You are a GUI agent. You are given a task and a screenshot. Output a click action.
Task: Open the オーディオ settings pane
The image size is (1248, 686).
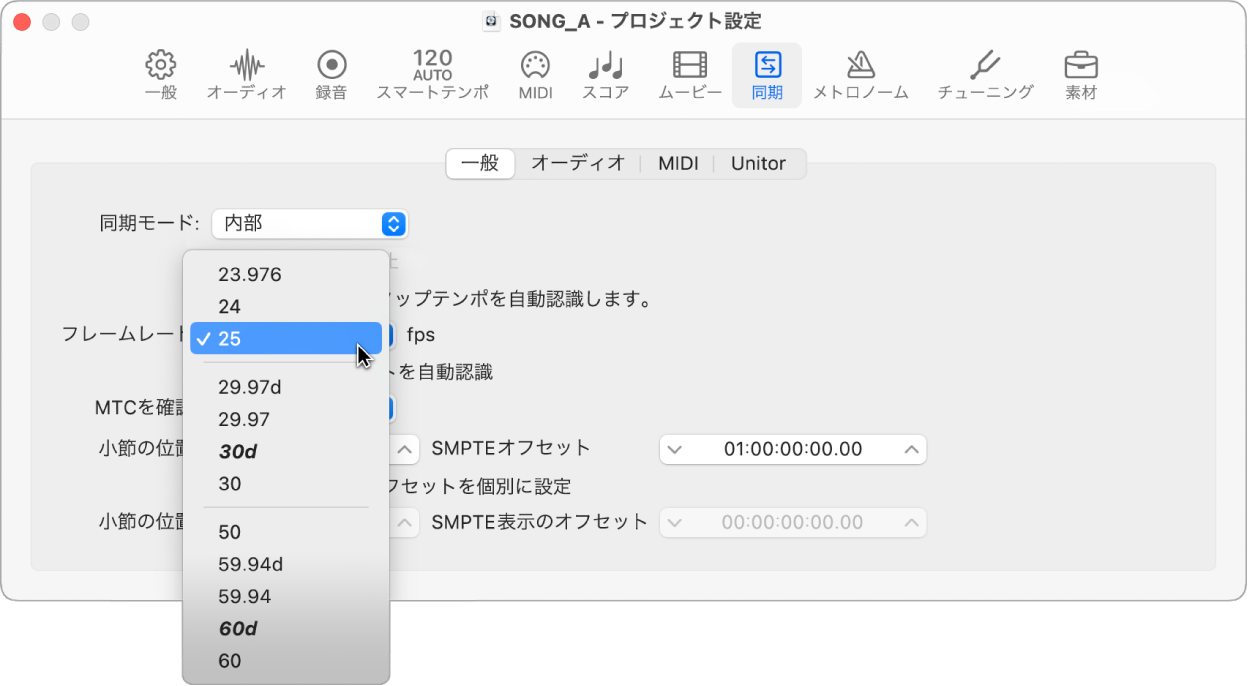(246, 75)
